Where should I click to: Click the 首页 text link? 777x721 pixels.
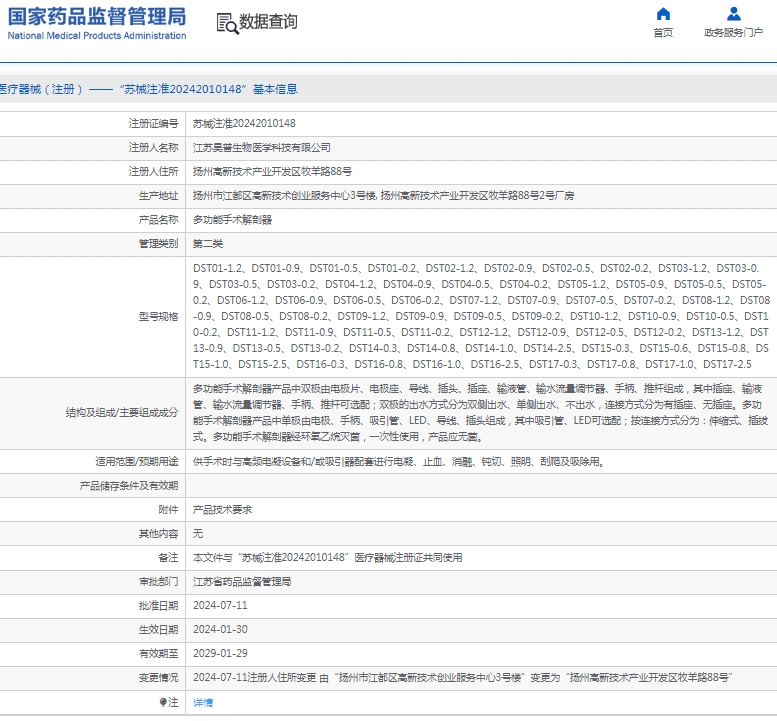tap(663, 33)
